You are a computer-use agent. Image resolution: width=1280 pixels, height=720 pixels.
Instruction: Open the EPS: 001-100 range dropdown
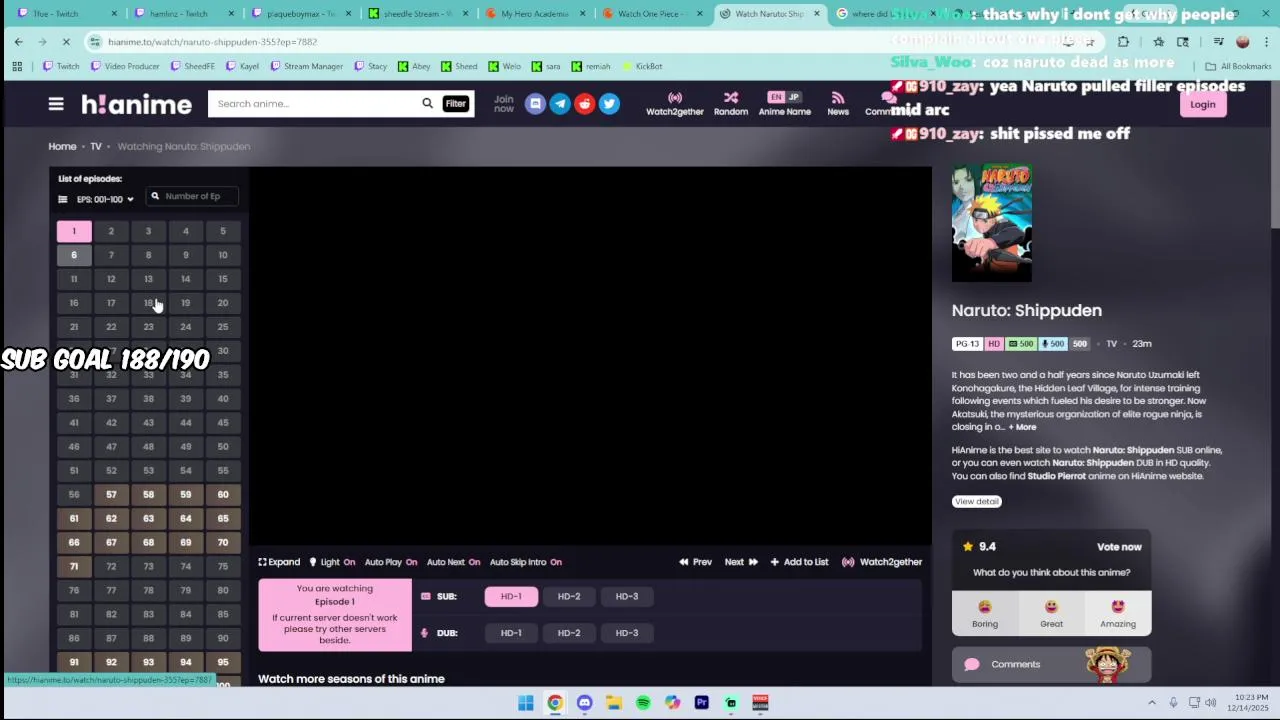point(105,199)
